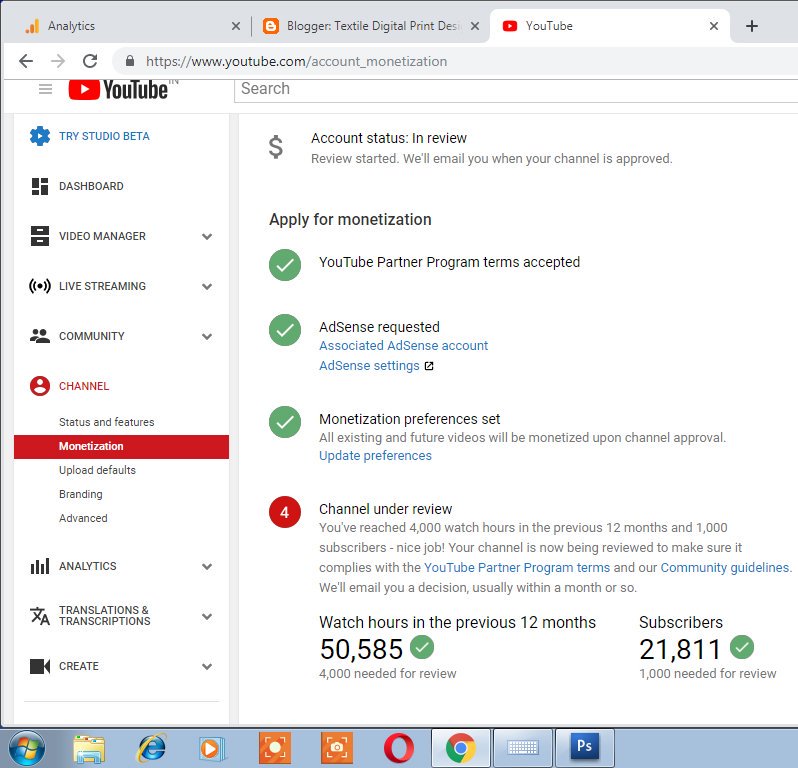The image size is (798, 768).
Task: Click DASHBOARD label in sidebar
Action: pos(91,186)
